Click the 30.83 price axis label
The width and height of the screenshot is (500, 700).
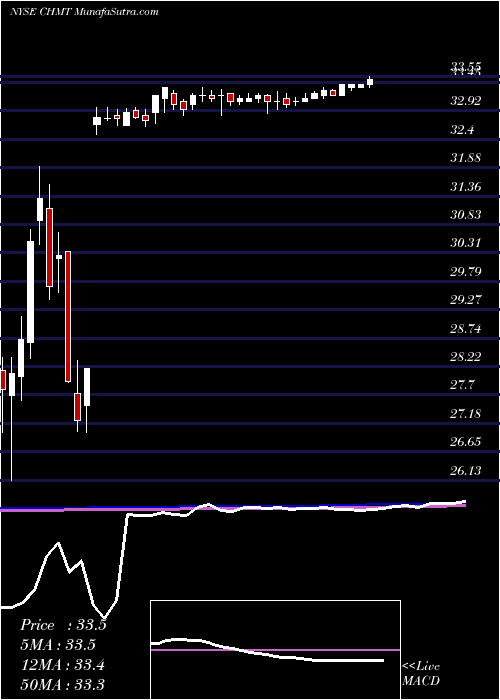tap(465, 215)
